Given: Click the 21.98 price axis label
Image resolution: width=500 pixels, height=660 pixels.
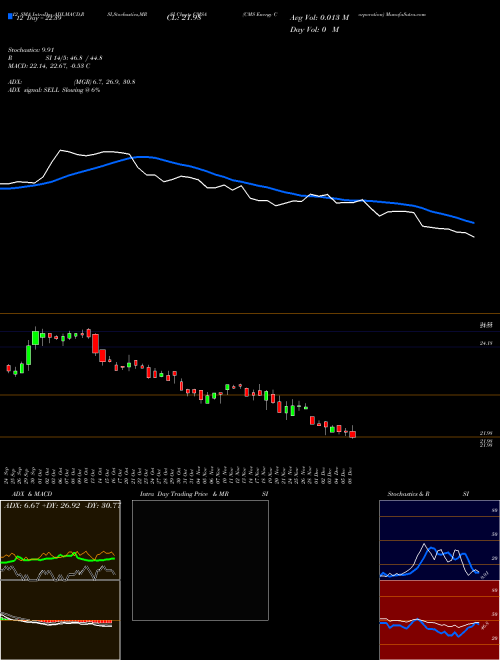Looking at the screenshot, I should coord(486,433).
